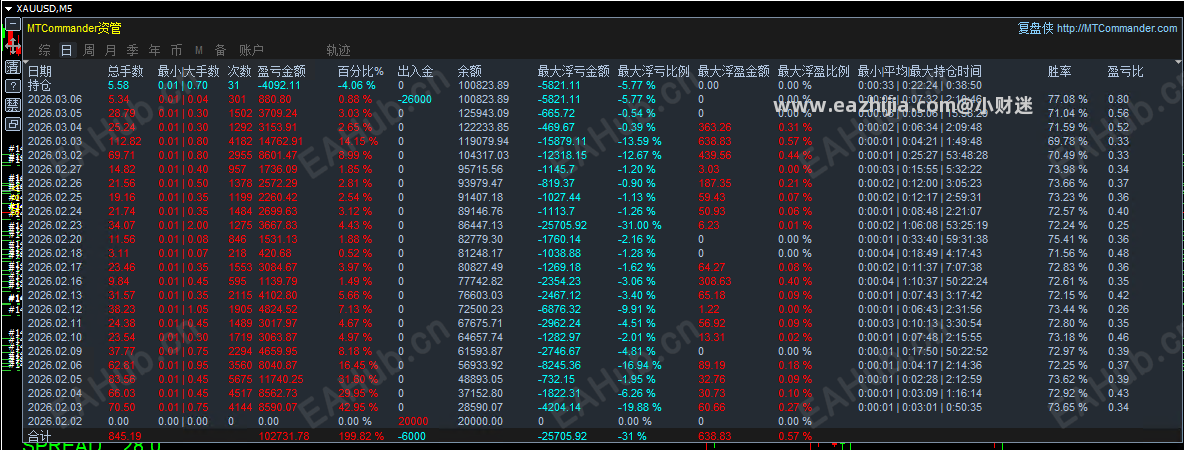This screenshot has width=1184, height=450.
Task: Click the small triangle above 日期 header
Action: coord(28,60)
